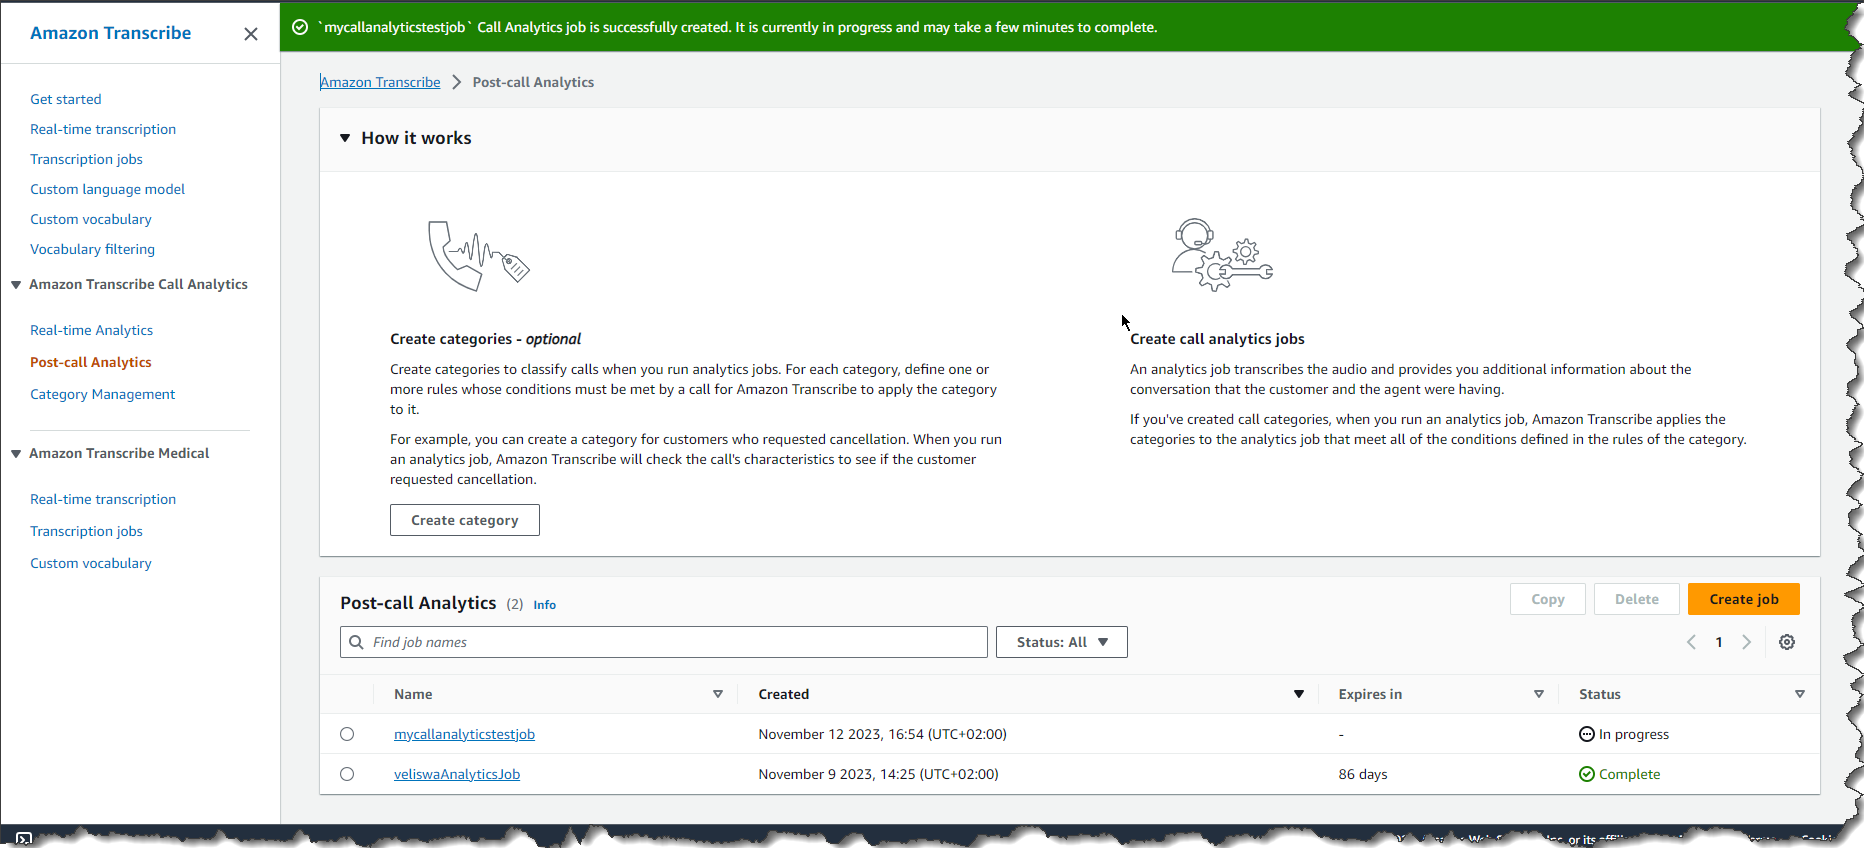The height and width of the screenshot is (848, 1864).
Task: Collapse Amazon Transcribe Call Analytics section
Action: point(16,285)
